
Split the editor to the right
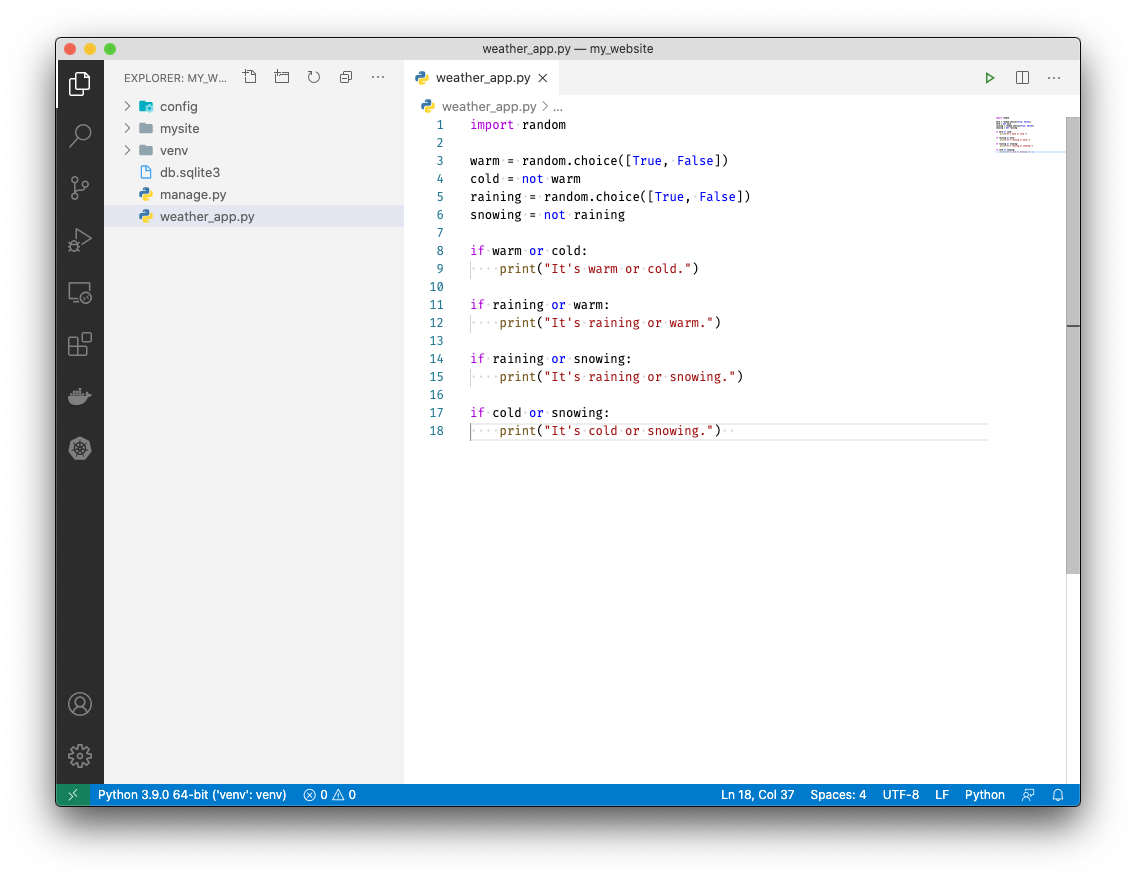1022,78
